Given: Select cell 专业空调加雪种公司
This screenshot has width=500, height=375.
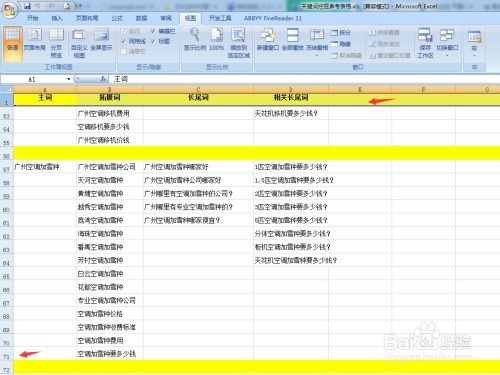Looking at the screenshot, I should (110, 300).
